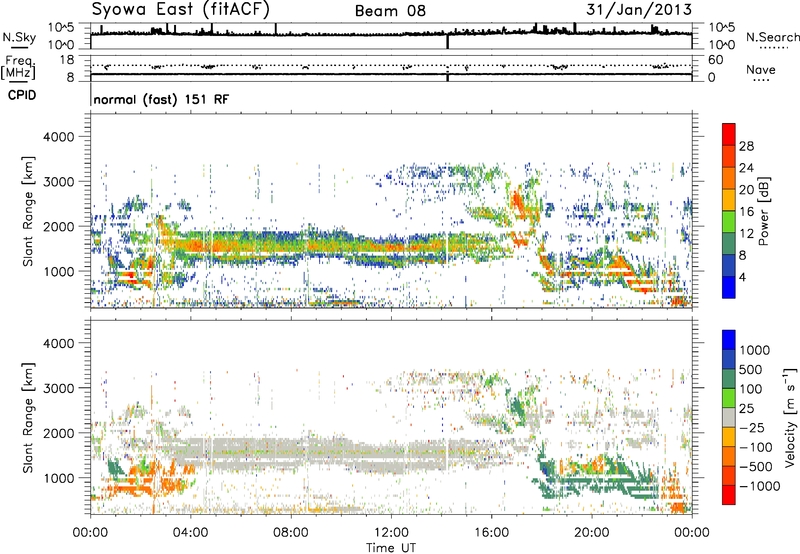Click the 'Velocity [m s-1]' colorbar label
The image size is (800, 554).
[x=790, y=418]
